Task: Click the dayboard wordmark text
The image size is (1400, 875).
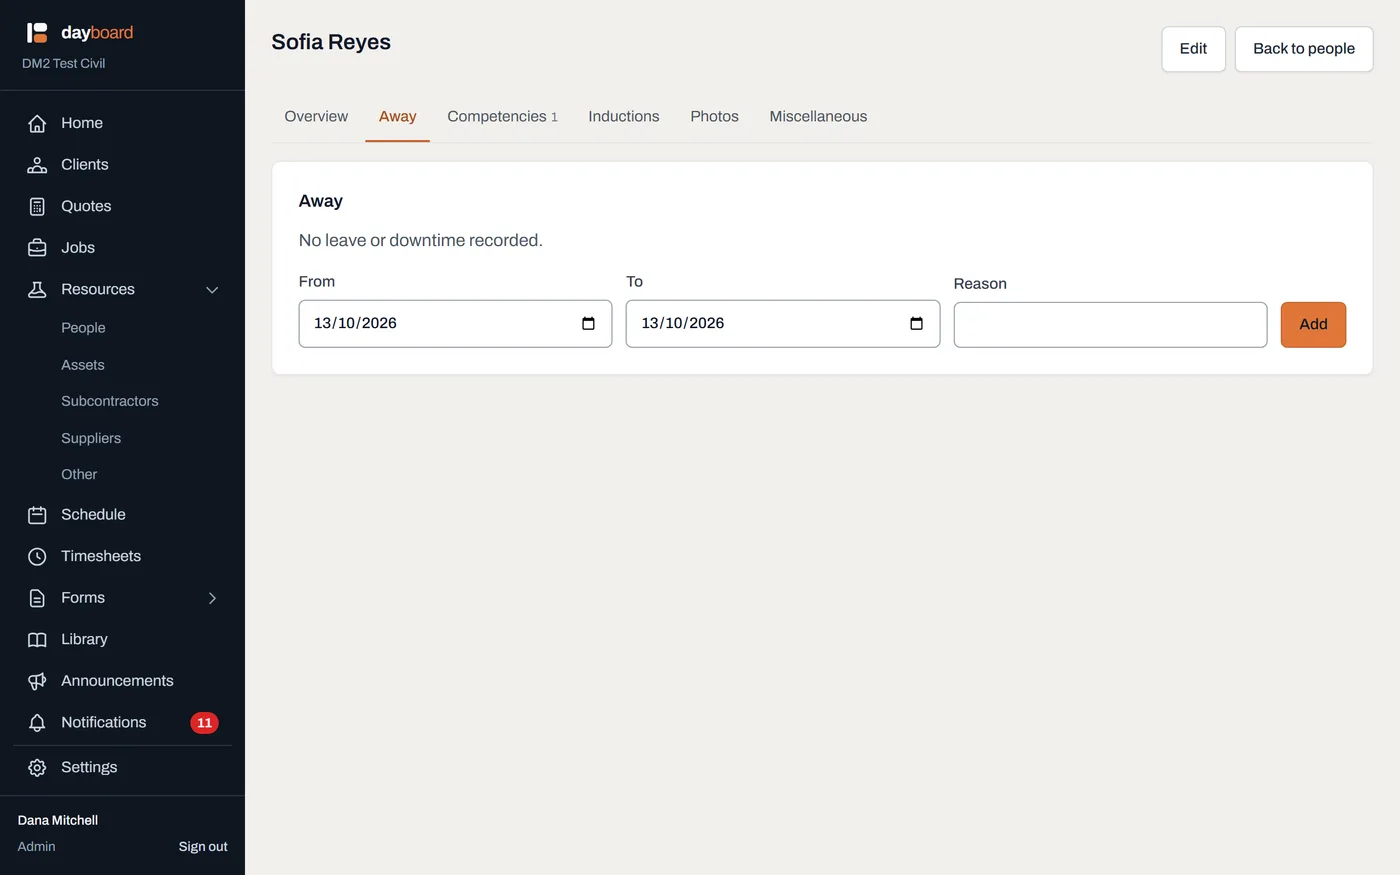Action: (97, 32)
